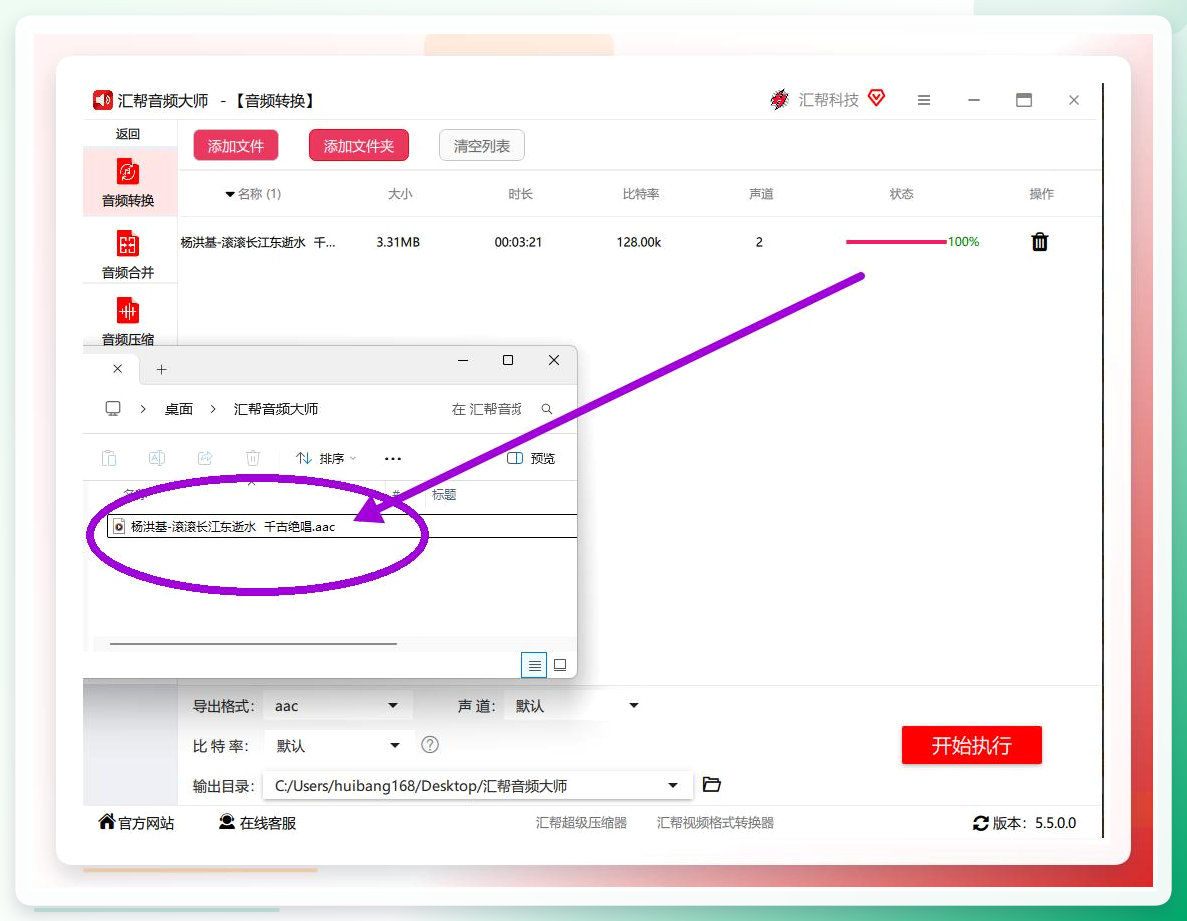The width and height of the screenshot is (1187, 921).
Task: Open the 声道 默认 dropdown
Action: (x=575, y=705)
